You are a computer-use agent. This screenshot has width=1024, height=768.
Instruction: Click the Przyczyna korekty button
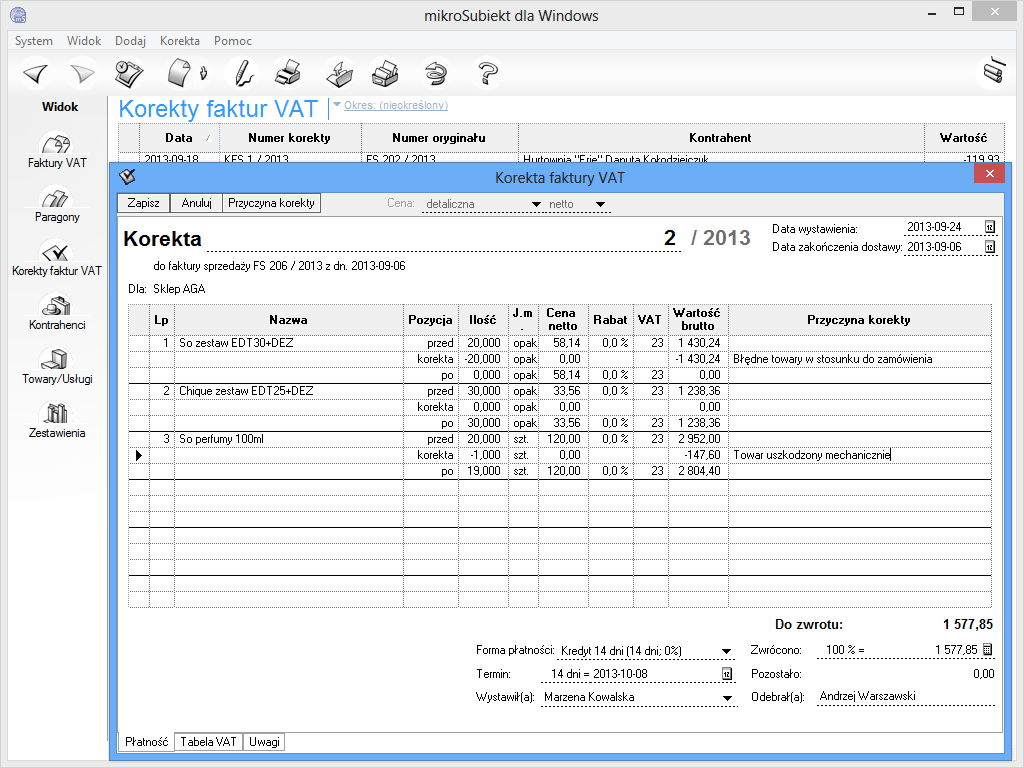(271, 203)
